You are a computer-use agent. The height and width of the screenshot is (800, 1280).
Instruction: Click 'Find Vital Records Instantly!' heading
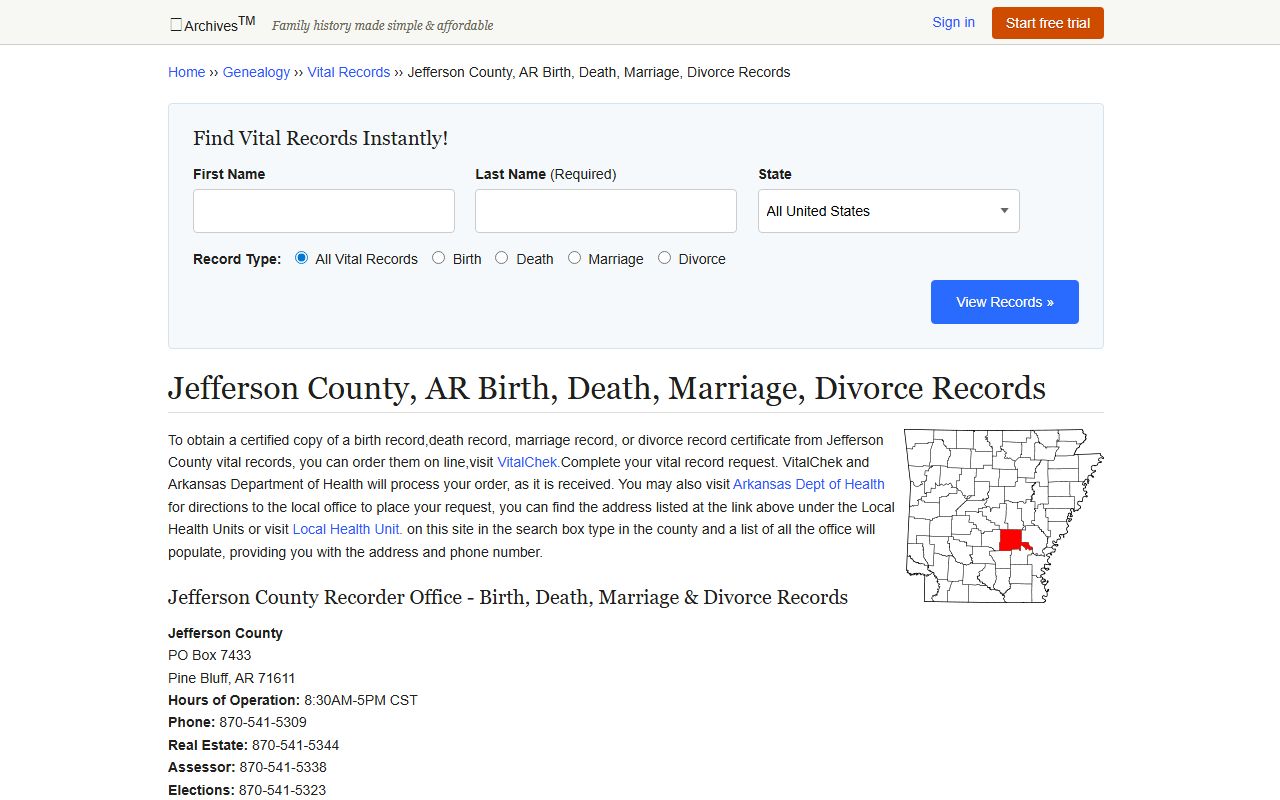click(x=321, y=138)
